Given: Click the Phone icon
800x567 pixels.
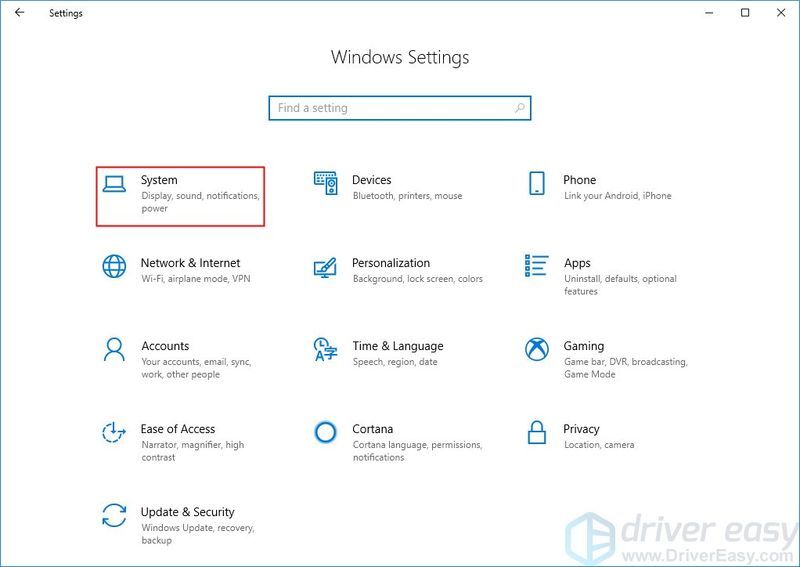Looking at the screenshot, I should tap(537, 183).
